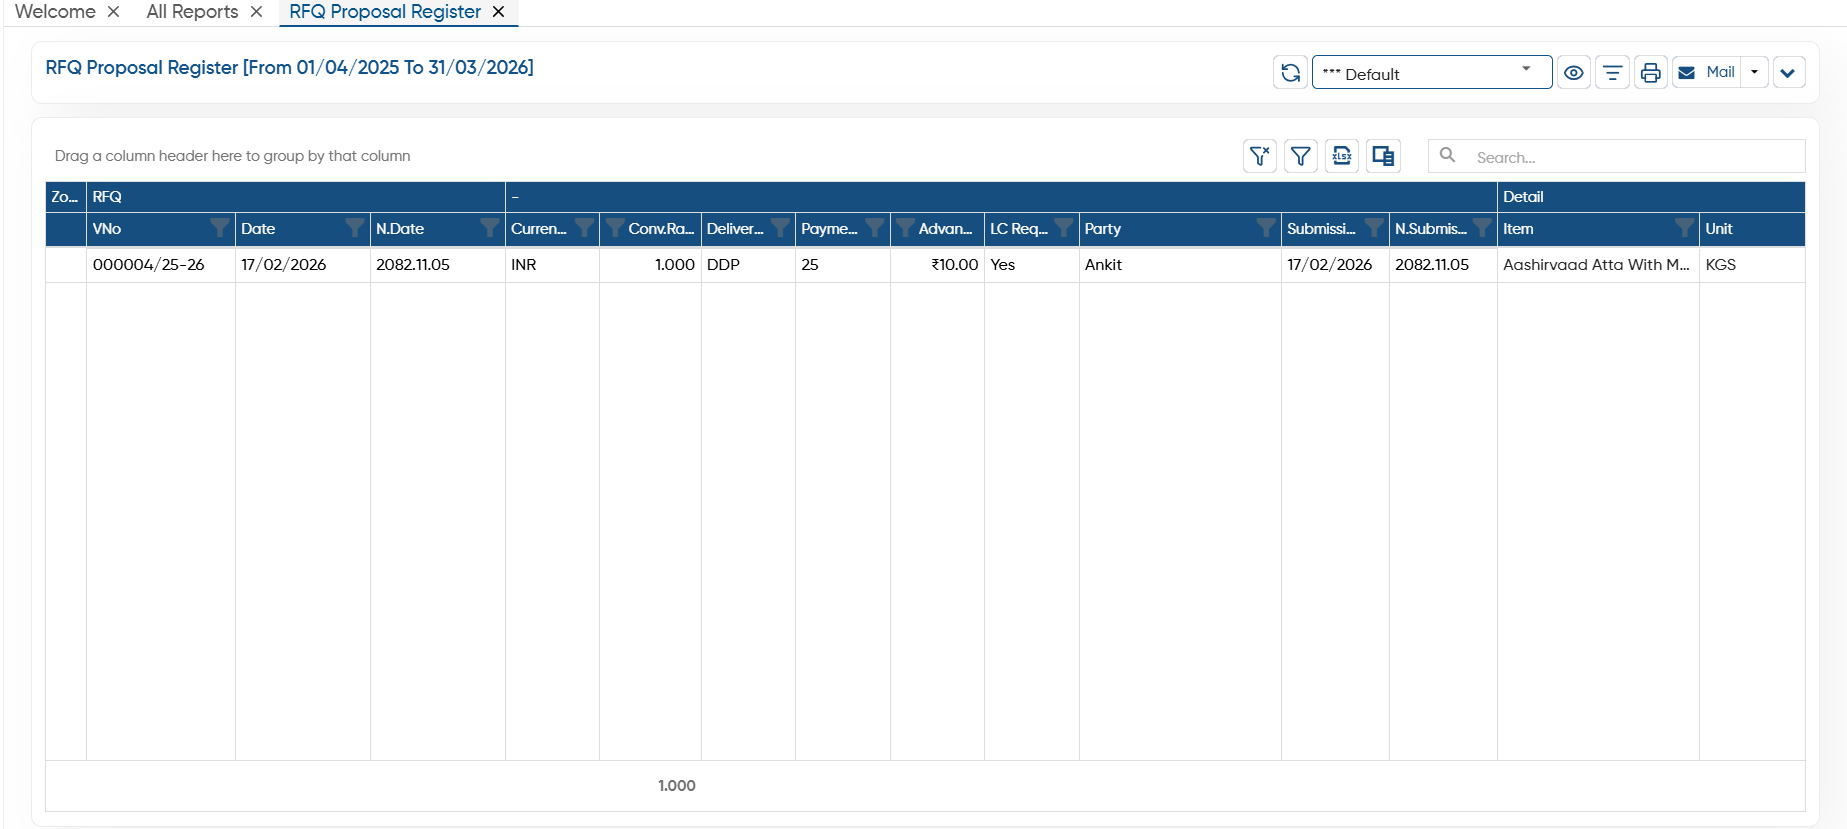
Task: Clear filters with the funnel-x icon
Action: (1259, 156)
